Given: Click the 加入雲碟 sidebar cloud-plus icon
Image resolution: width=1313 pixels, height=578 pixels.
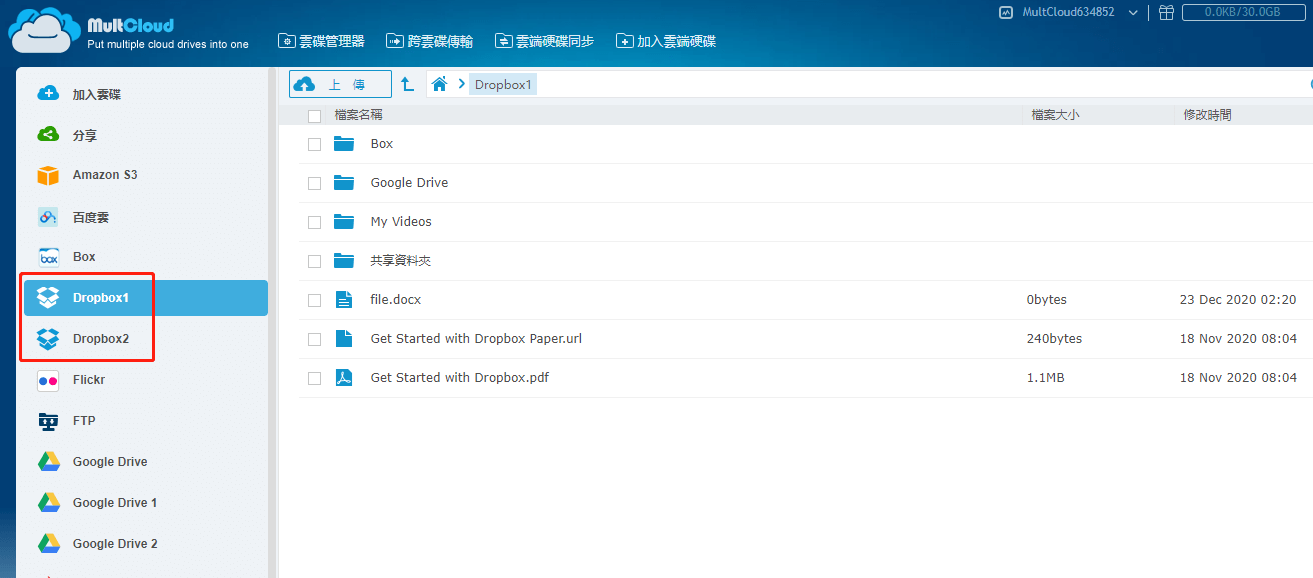Looking at the screenshot, I should pos(48,93).
